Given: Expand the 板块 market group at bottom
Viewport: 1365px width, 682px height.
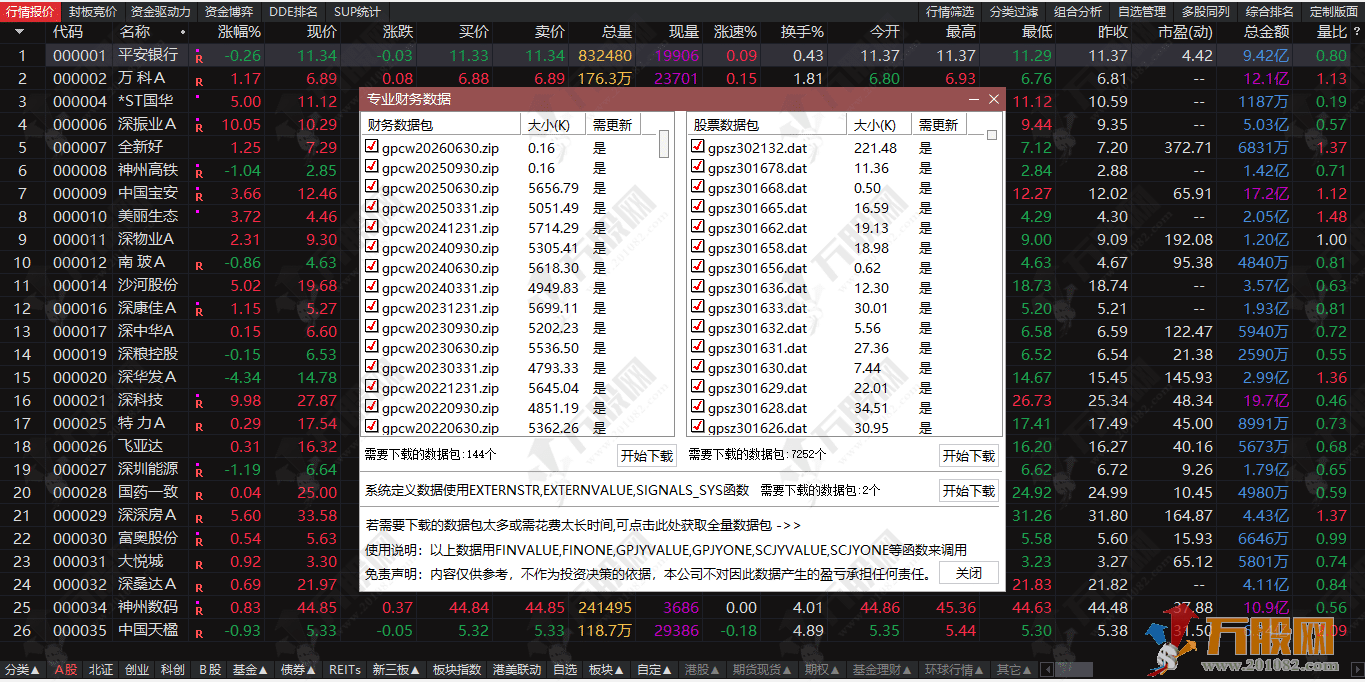Looking at the screenshot, I should pos(607,671).
